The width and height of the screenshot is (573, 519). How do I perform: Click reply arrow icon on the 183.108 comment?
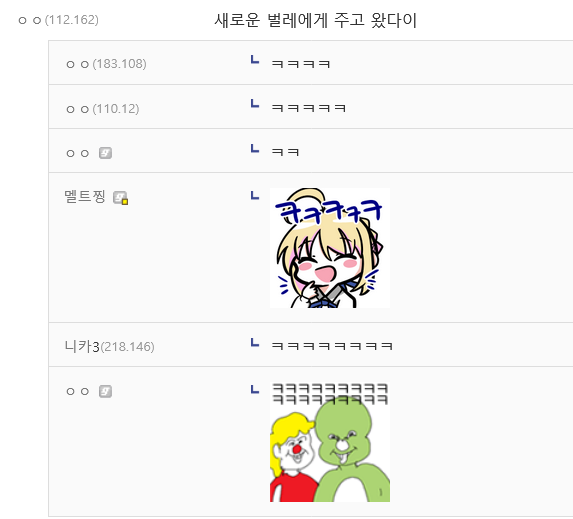coord(255,60)
